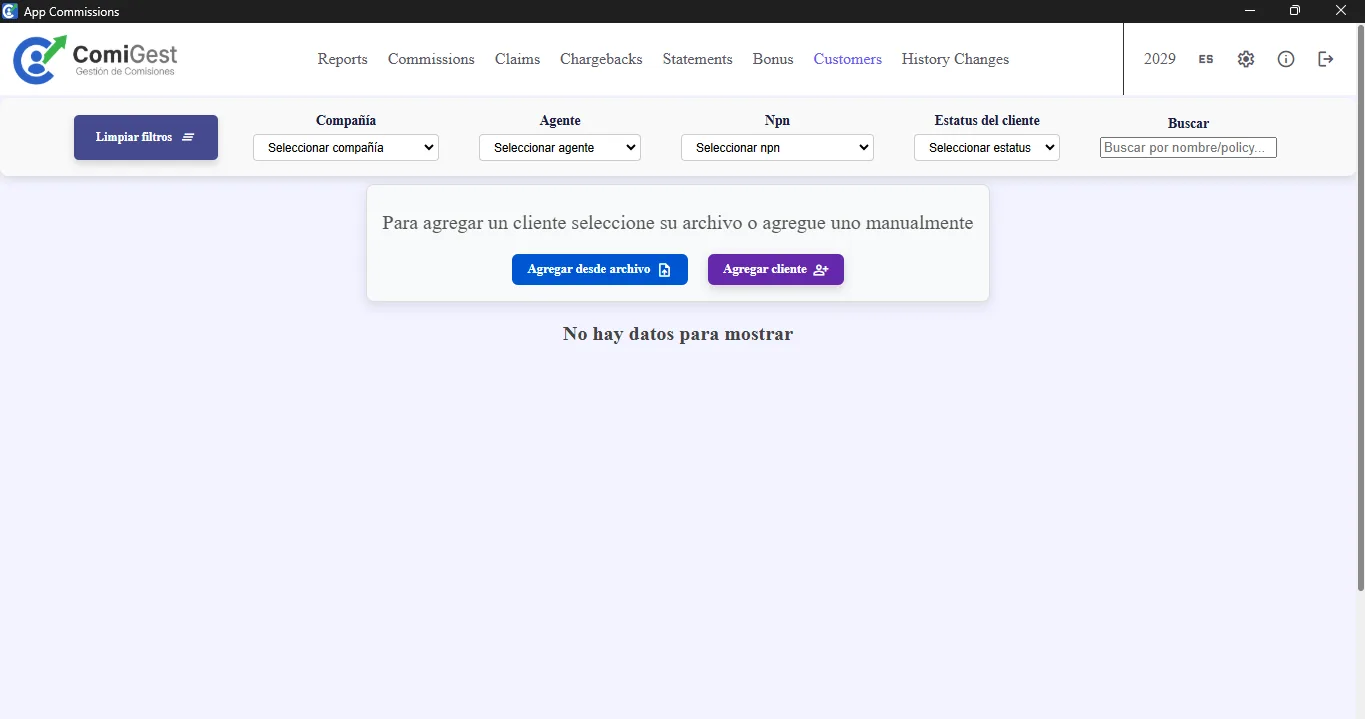Click the info circle icon

(1286, 59)
